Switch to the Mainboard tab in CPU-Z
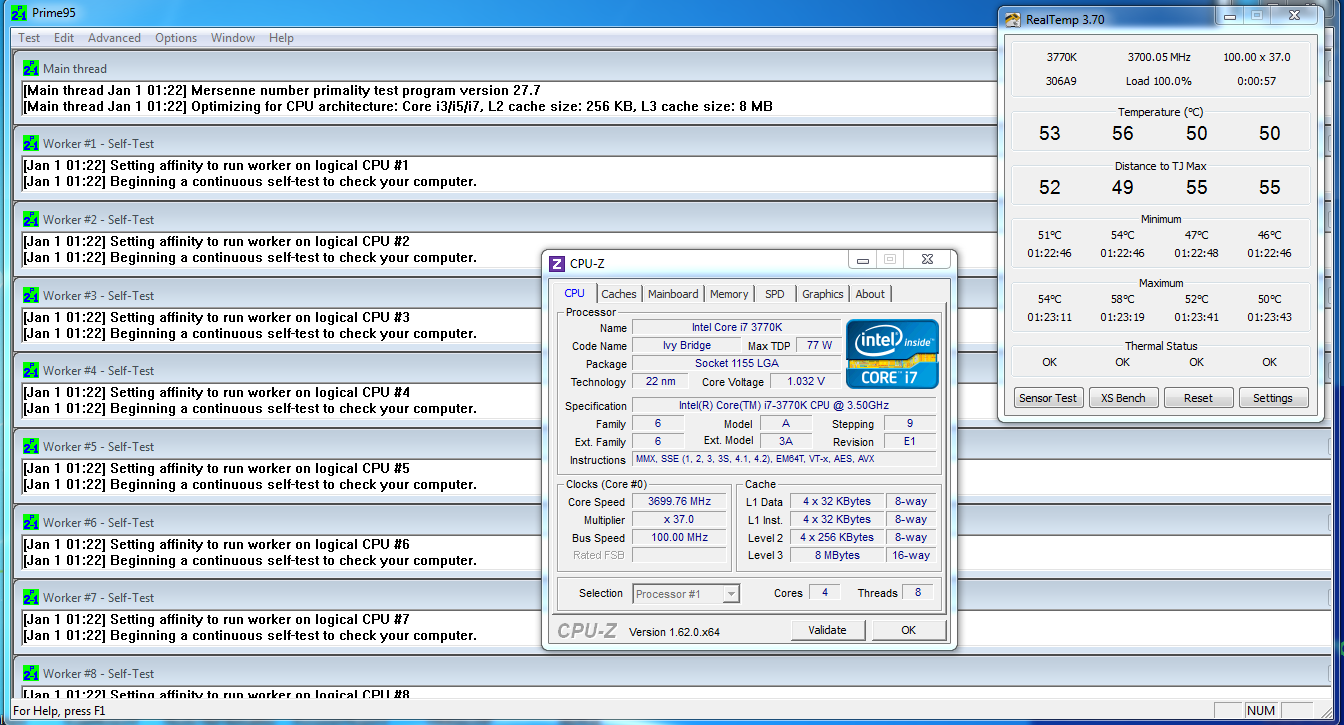The image size is (1344, 725). pyautogui.click(x=673, y=294)
